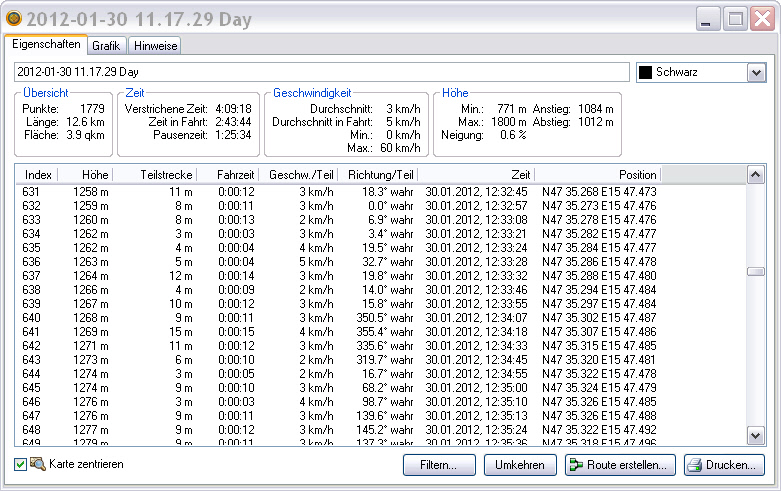Image resolution: width=781 pixels, height=491 pixels.
Task: Select the Eigenschaften tab
Action: click(47, 45)
